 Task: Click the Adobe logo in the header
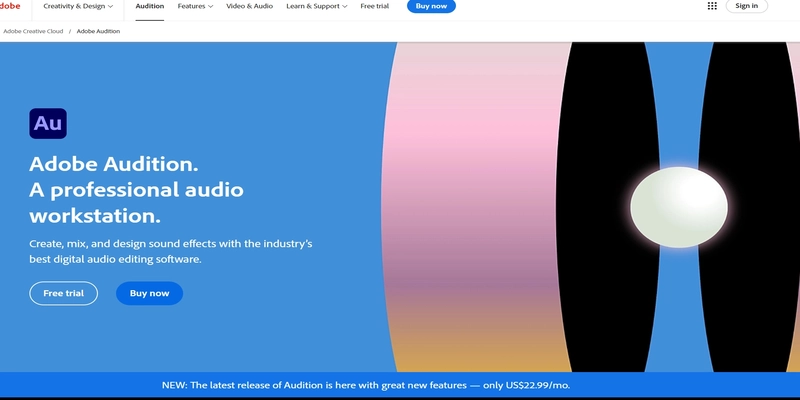9,6
